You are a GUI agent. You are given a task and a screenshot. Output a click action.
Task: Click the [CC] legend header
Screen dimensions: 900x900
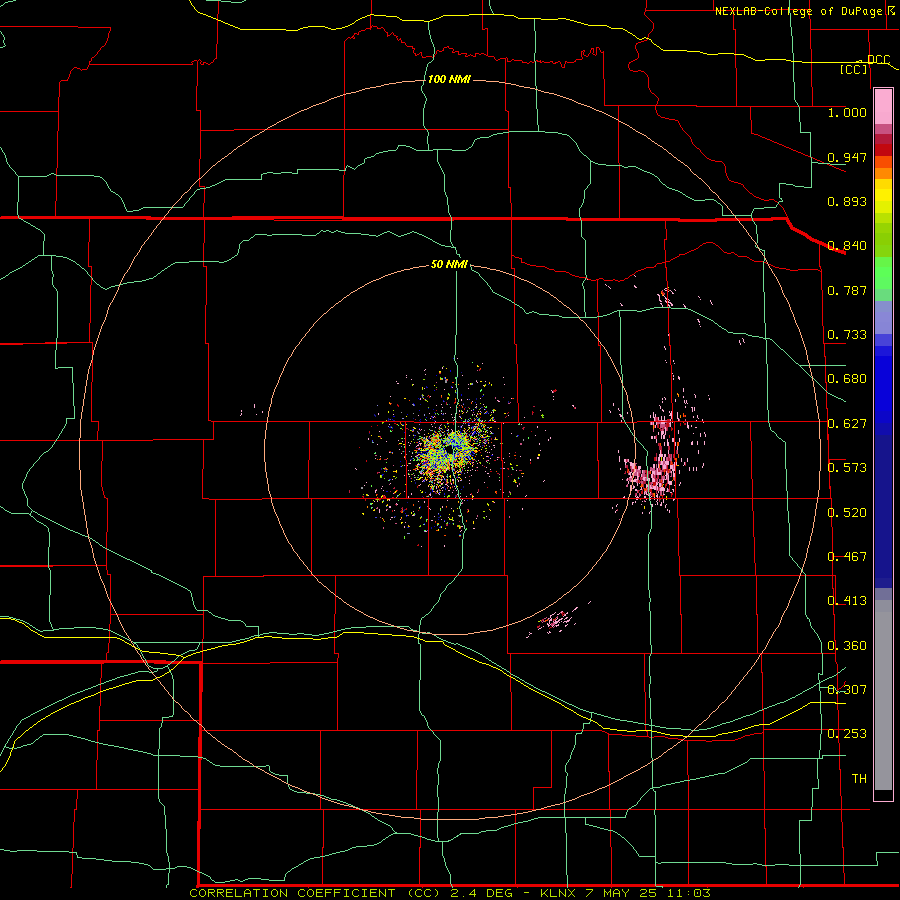(x=854, y=69)
